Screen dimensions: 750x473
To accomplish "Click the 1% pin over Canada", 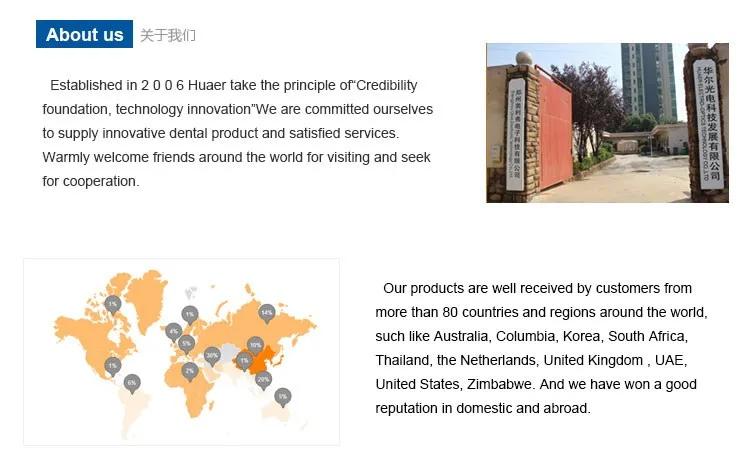I will point(112,302).
